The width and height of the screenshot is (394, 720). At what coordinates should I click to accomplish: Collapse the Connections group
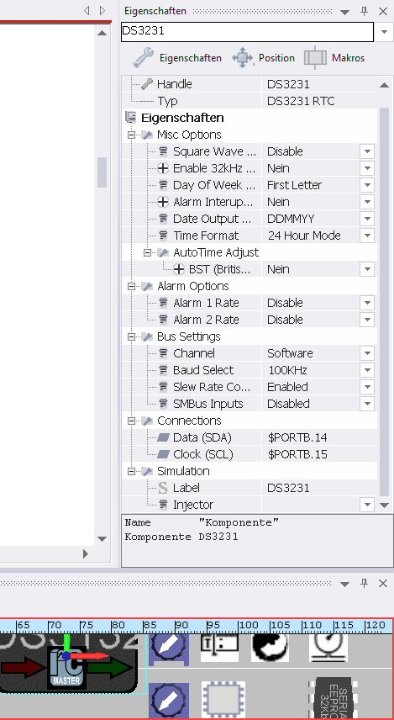132,421
